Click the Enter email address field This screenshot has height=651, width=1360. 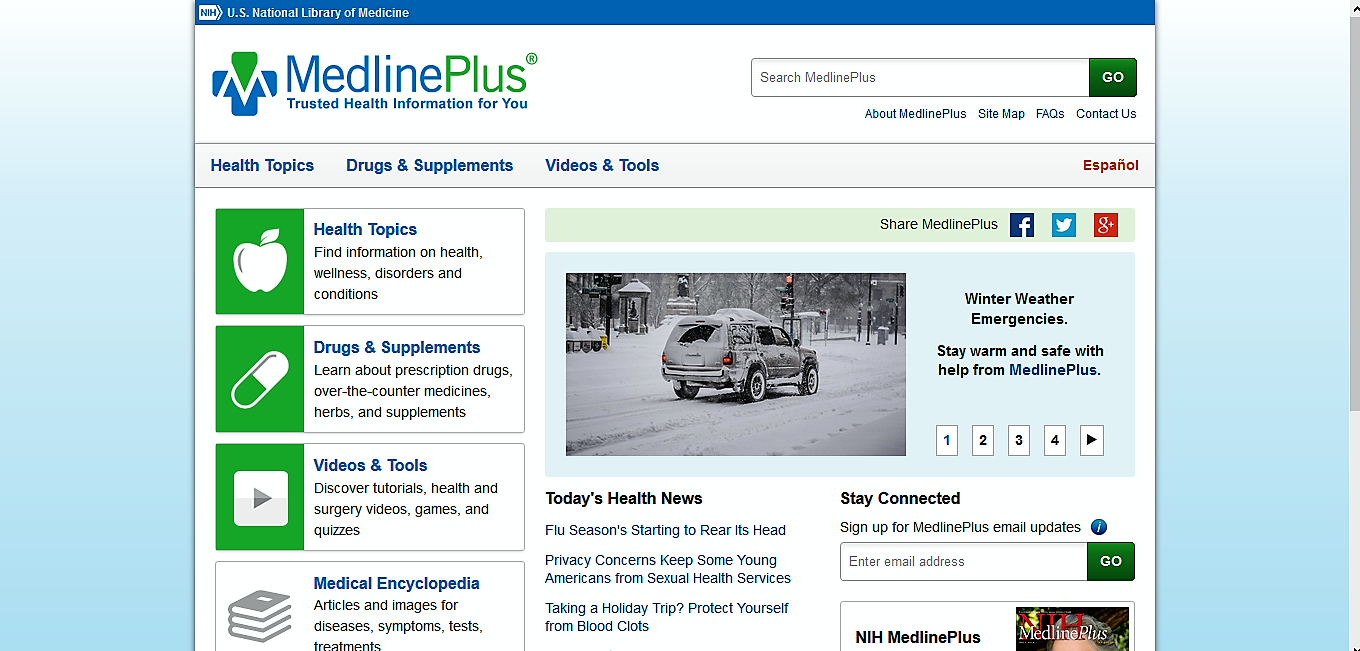pos(964,562)
